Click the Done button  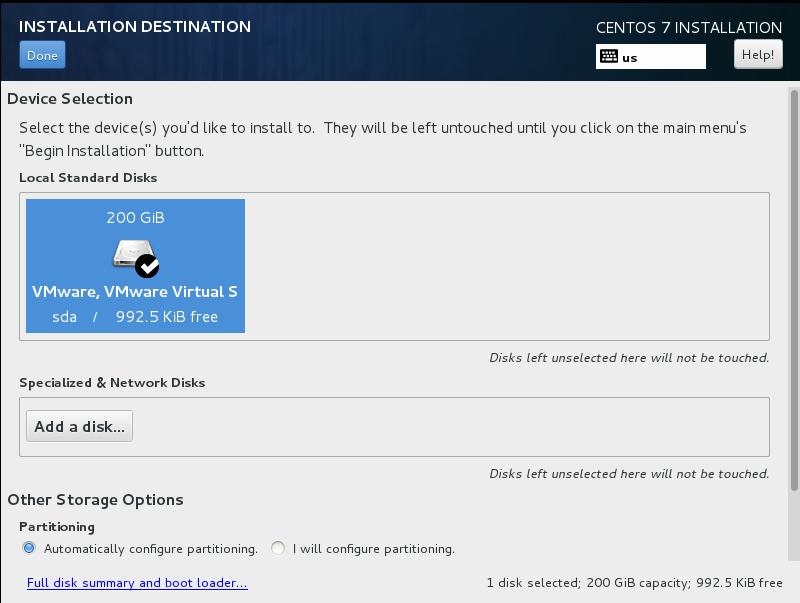click(x=41, y=55)
